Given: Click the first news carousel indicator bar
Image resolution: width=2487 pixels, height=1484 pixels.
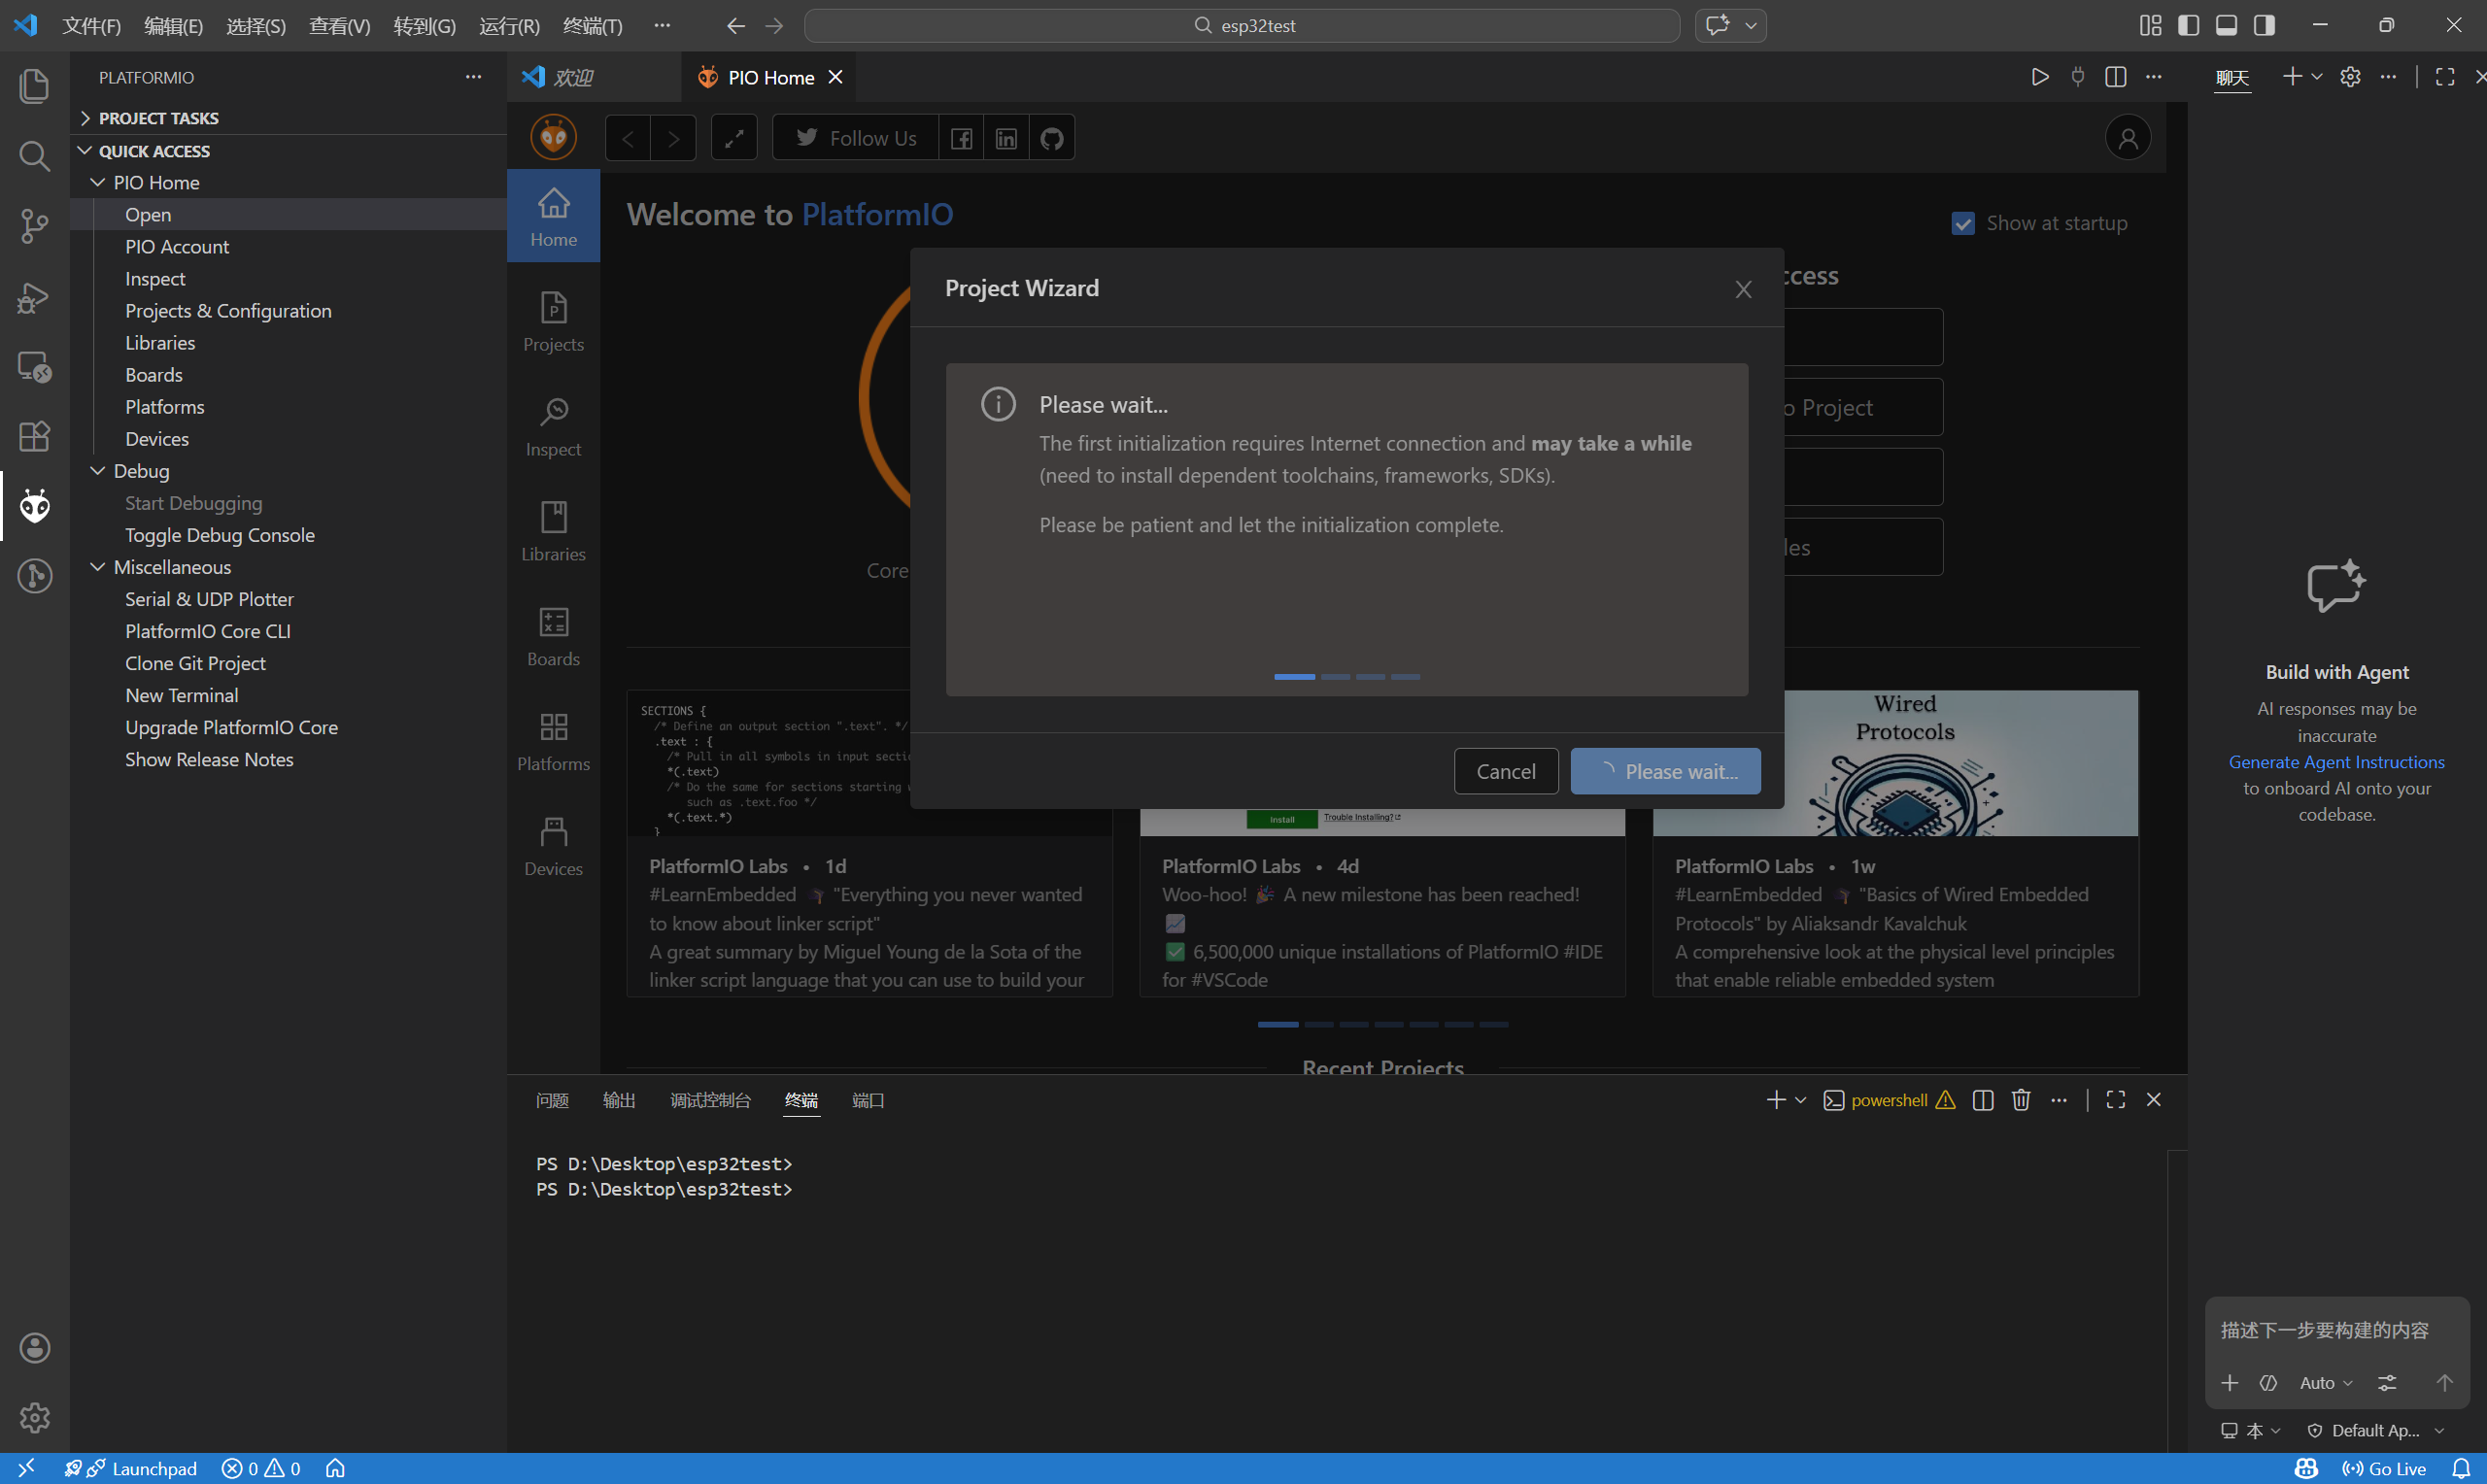Looking at the screenshot, I should (x=1277, y=1024).
